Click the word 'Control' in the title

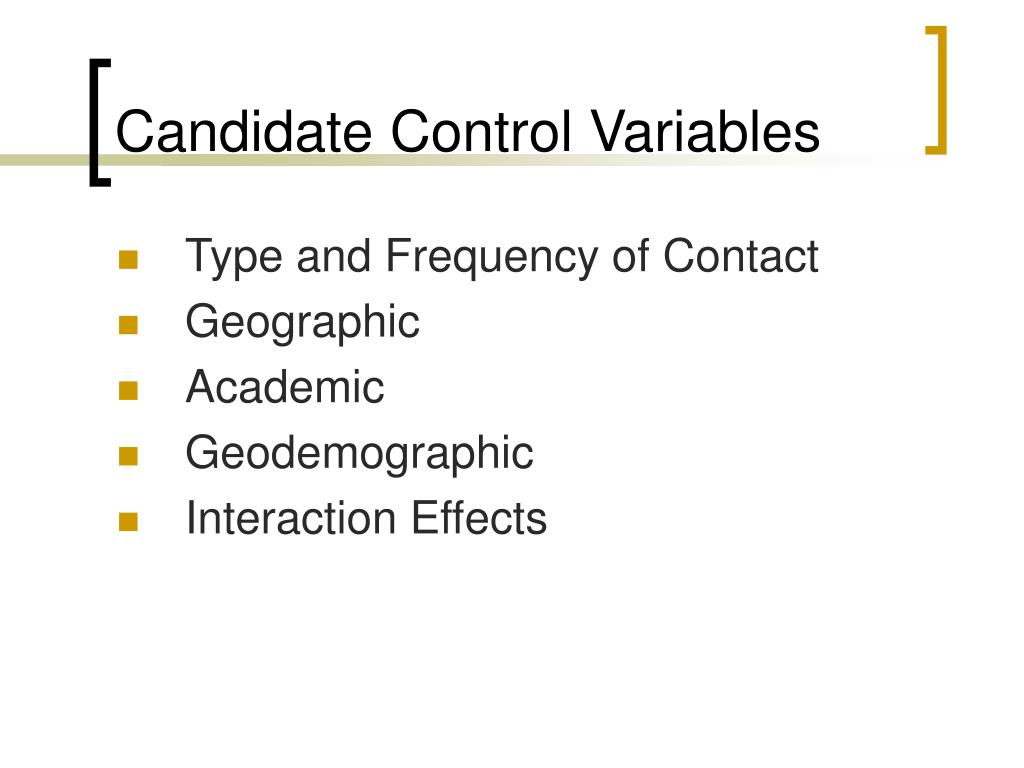coord(481,131)
